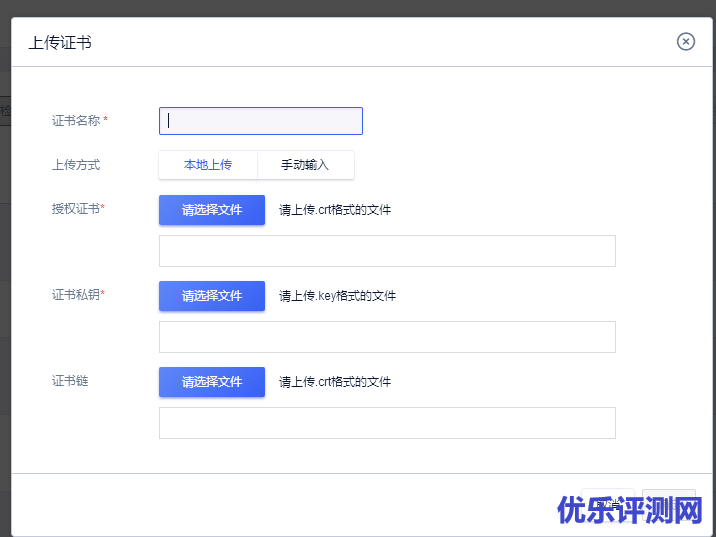The height and width of the screenshot is (537, 716).
Task: Click 请选择文件 button for 证书链
Action: pos(212,382)
